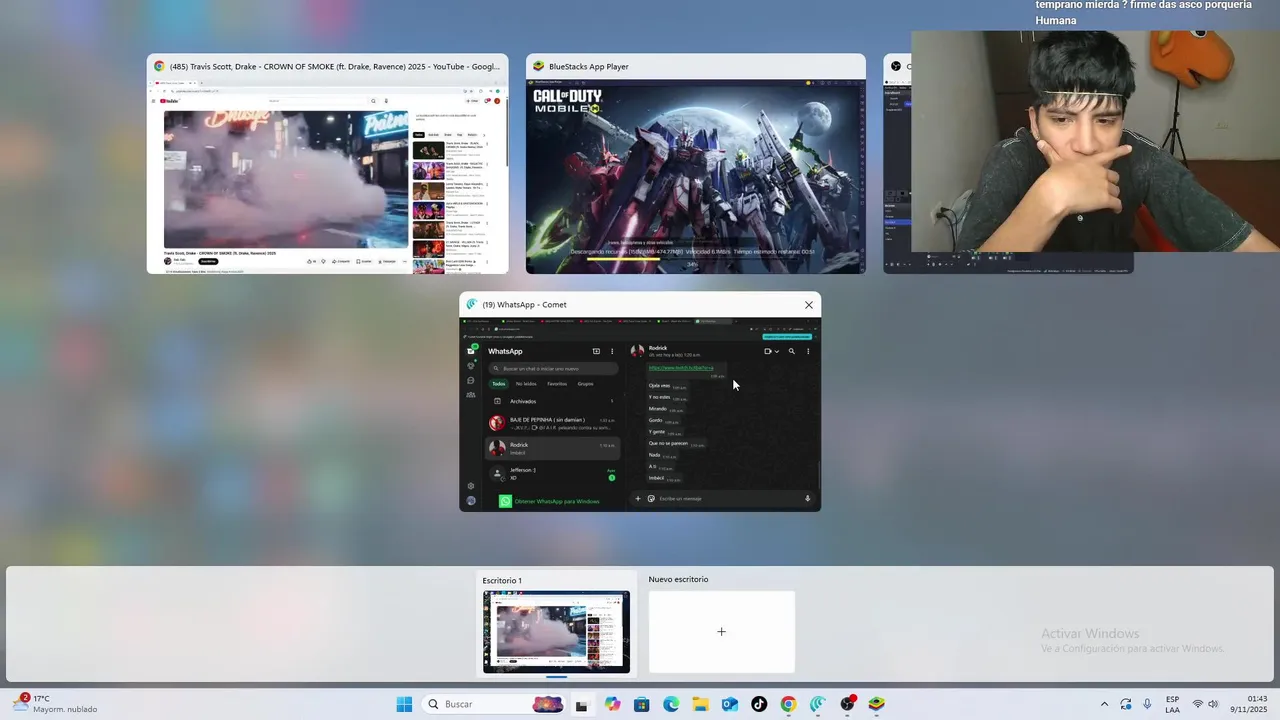
Task: Open Microsoft Edge from the taskbar
Action: (671, 704)
